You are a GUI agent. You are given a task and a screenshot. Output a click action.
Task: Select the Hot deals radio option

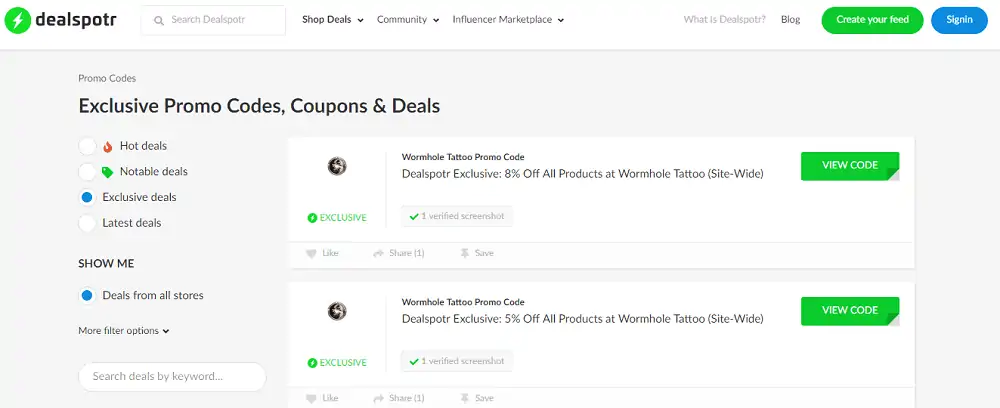click(87, 146)
